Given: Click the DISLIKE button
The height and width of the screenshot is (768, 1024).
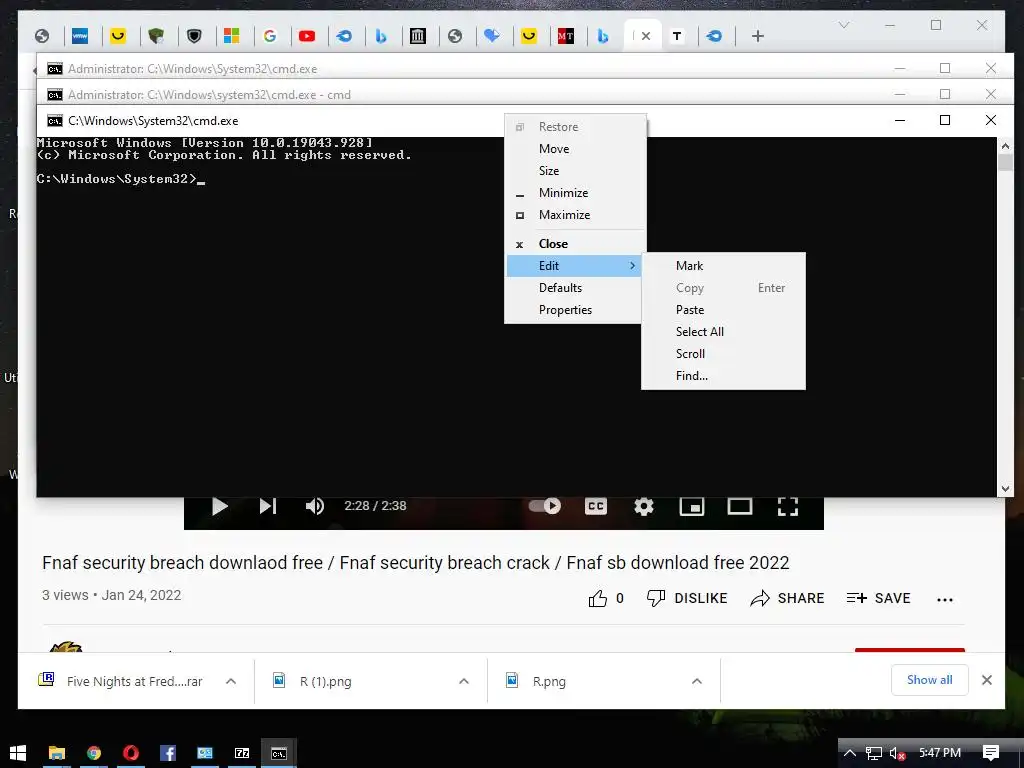Looking at the screenshot, I should click(686, 598).
